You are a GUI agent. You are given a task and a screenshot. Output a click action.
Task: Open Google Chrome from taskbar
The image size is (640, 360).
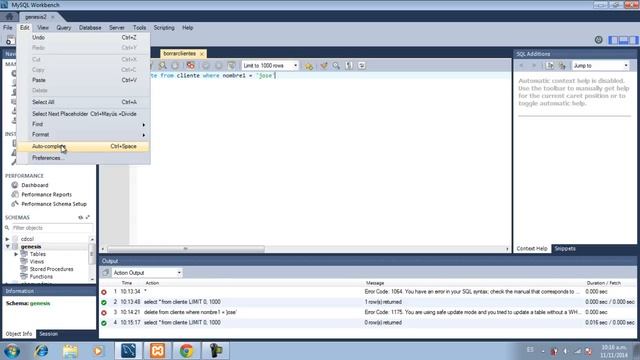(186, 351)
